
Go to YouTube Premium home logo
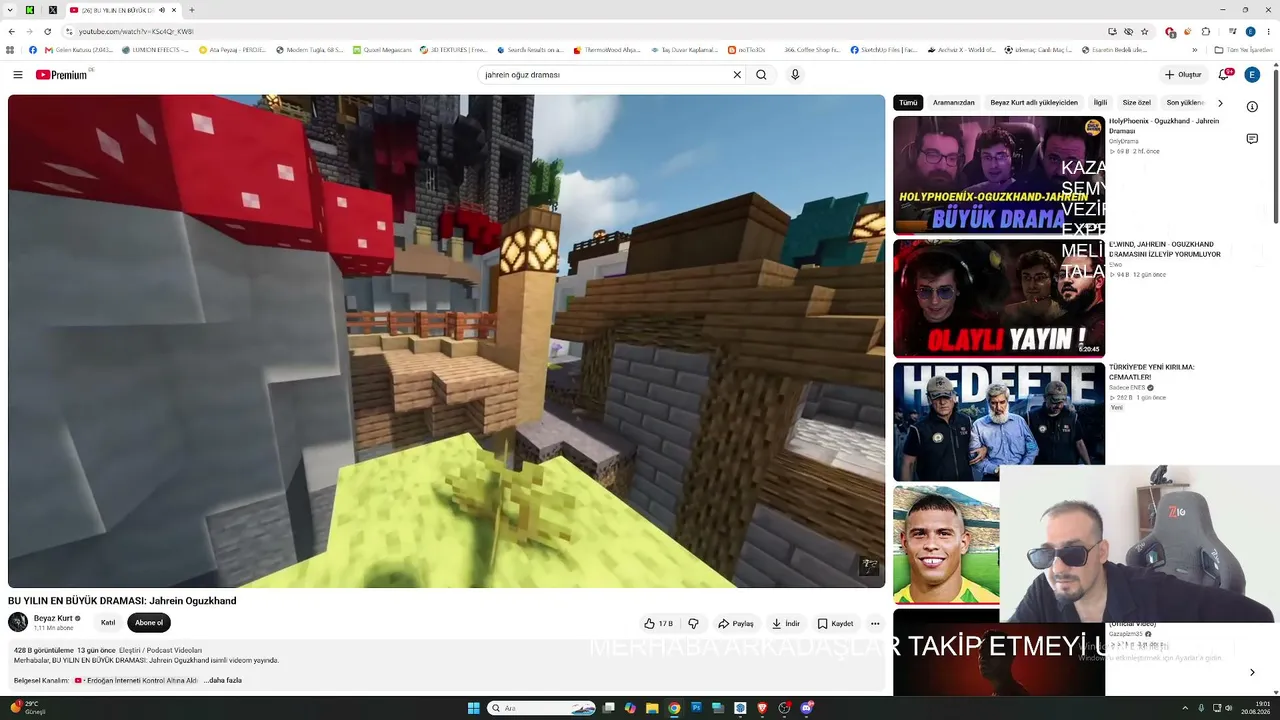click(x=62, y=75)
